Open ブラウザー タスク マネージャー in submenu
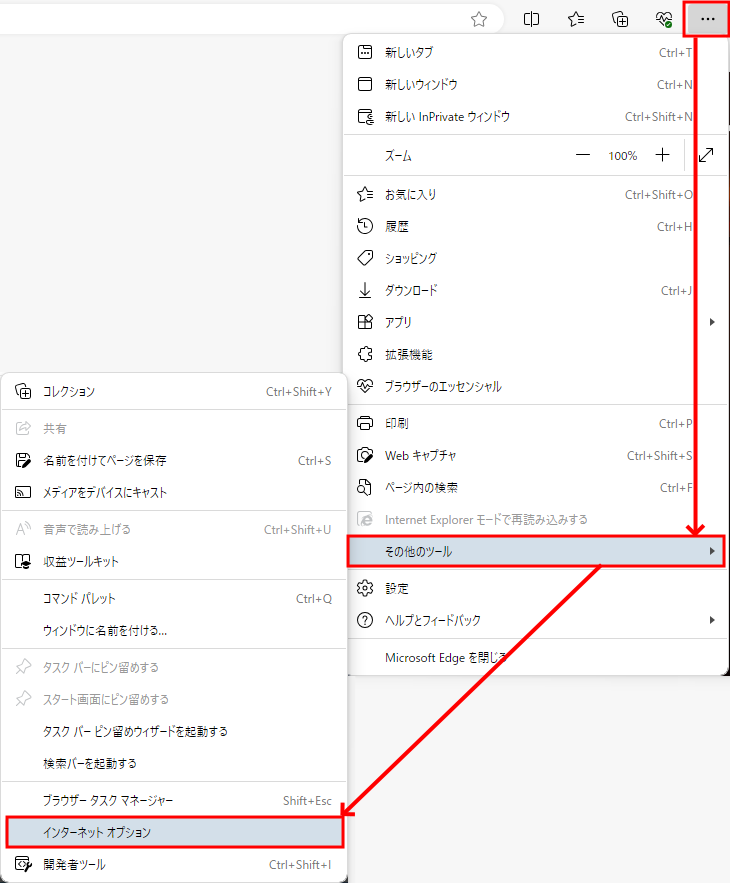This screenshot has width=730, height=883. (175, 800)
